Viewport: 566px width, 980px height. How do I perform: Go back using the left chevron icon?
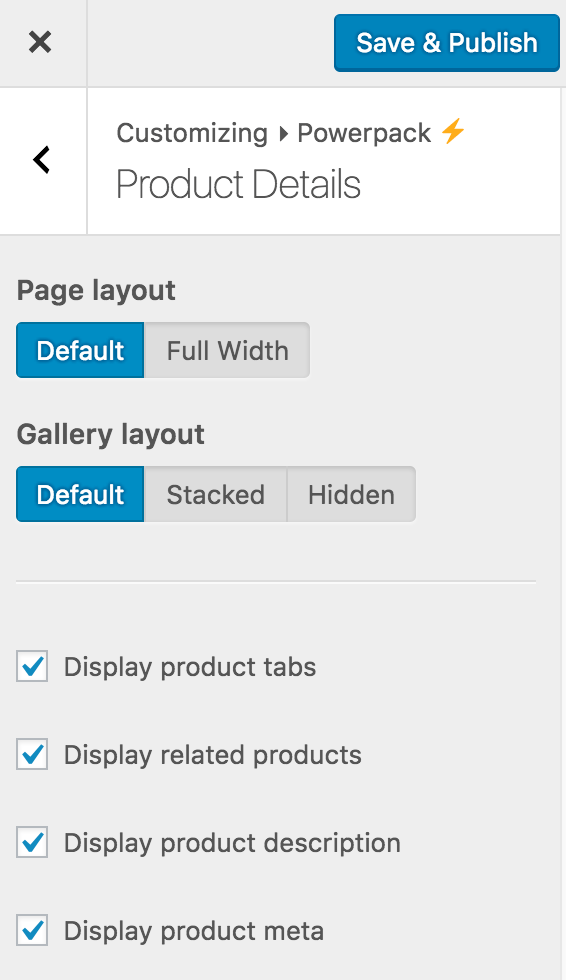pos(41,160)
